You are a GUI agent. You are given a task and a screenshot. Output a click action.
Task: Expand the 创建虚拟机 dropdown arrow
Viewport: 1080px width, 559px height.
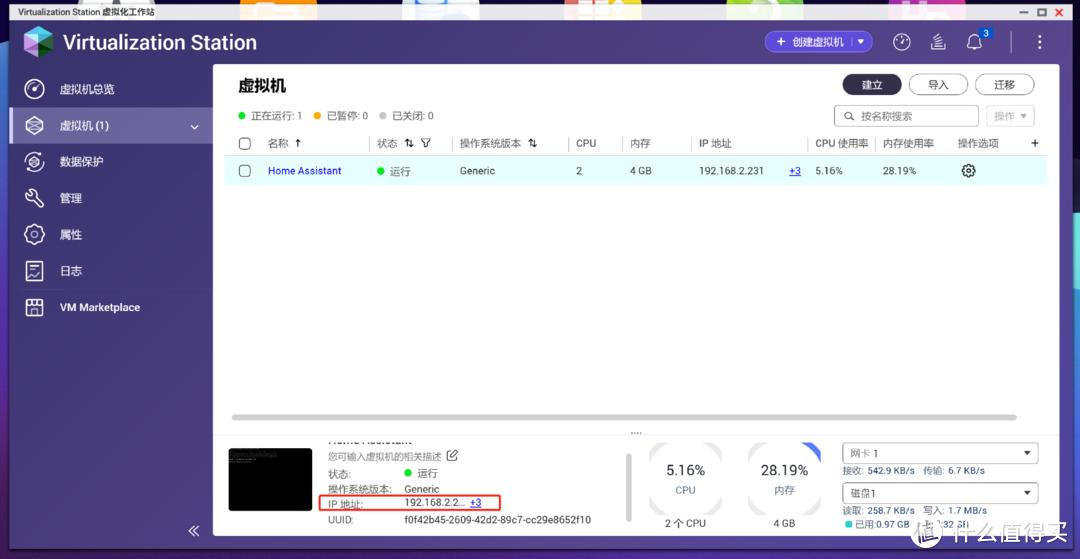coord(859,42)
